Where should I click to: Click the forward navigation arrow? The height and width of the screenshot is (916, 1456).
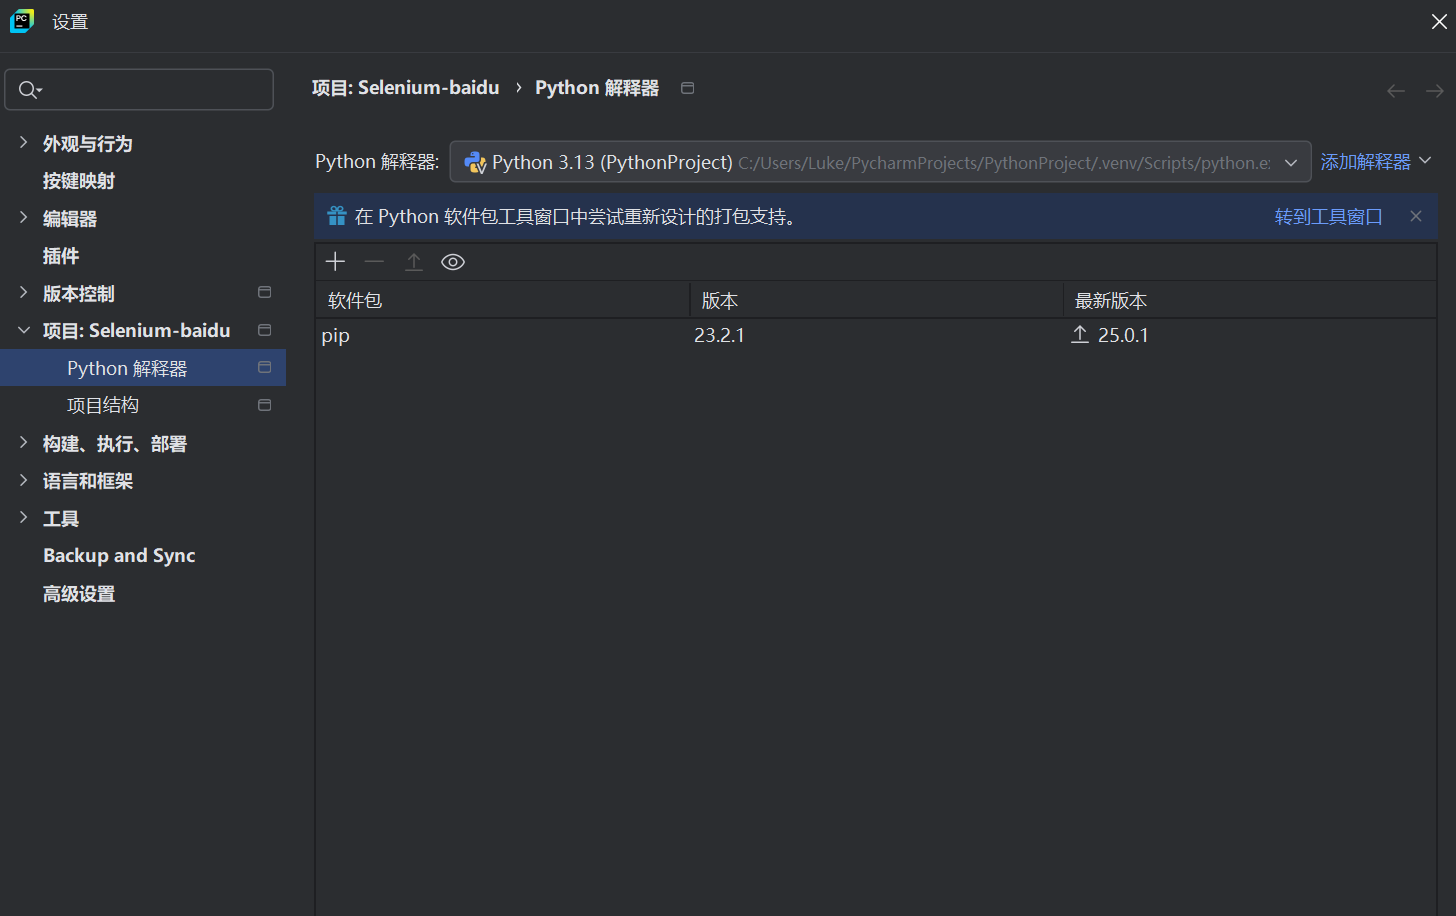tap(1434, 90)
